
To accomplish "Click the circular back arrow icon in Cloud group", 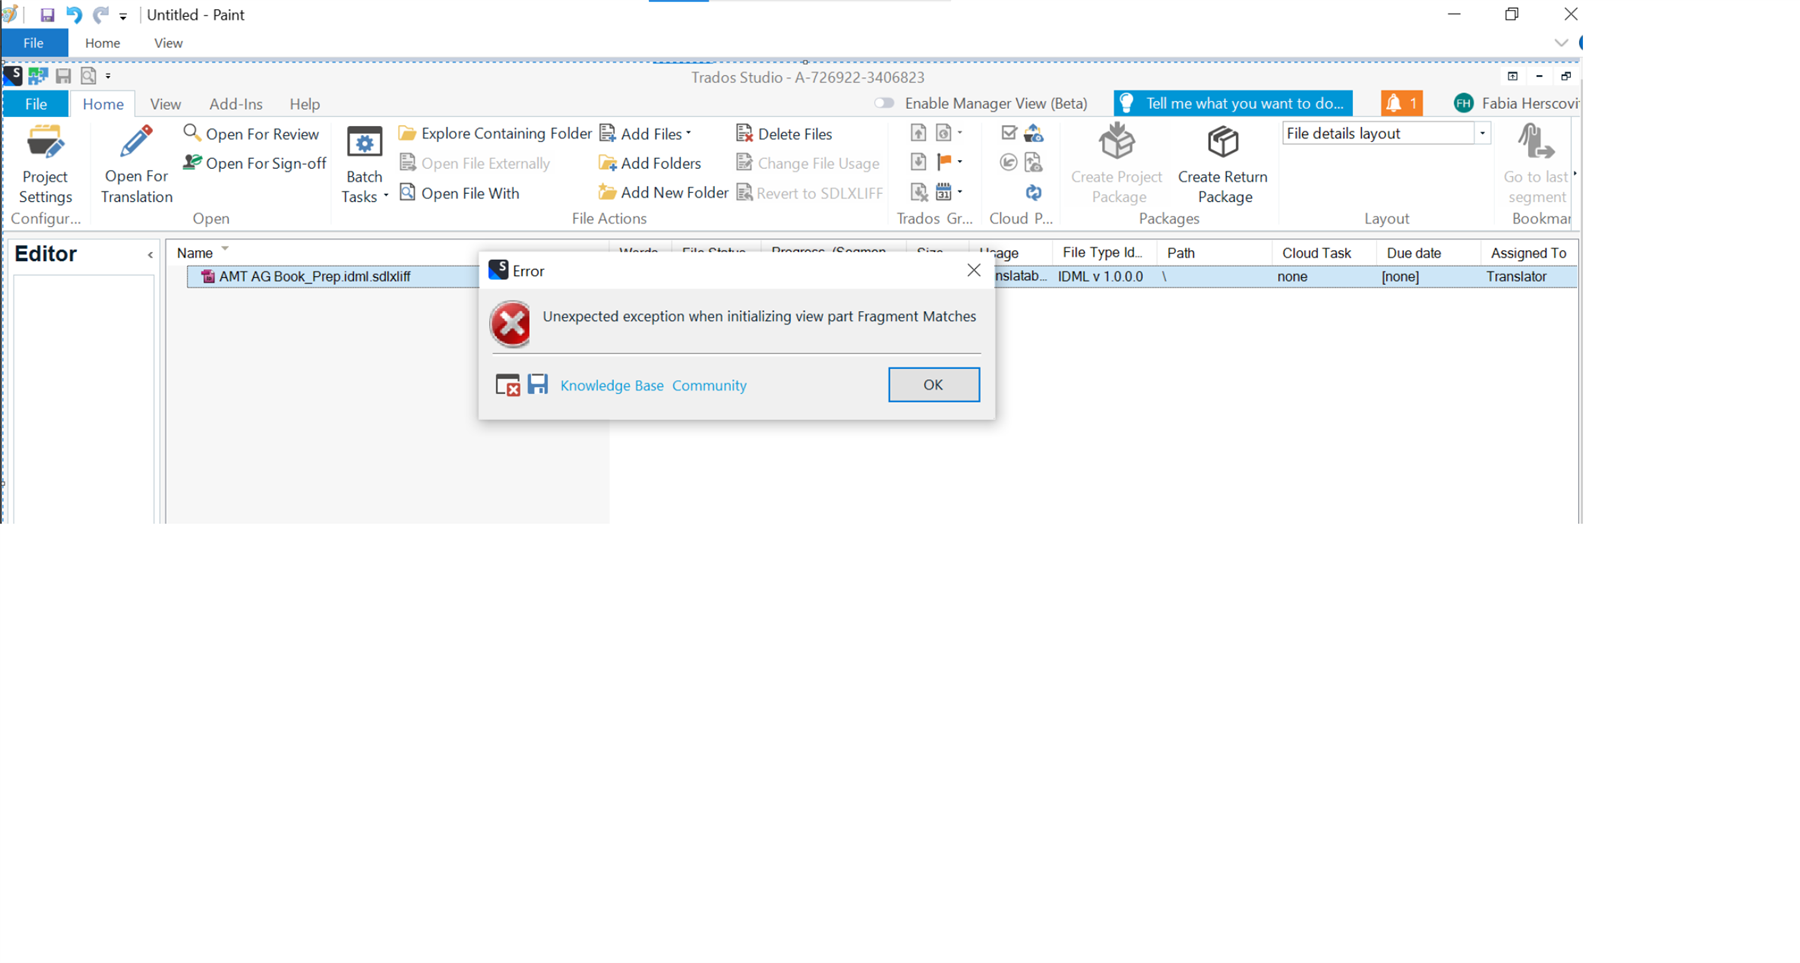I will click(x=1009, y=162).
